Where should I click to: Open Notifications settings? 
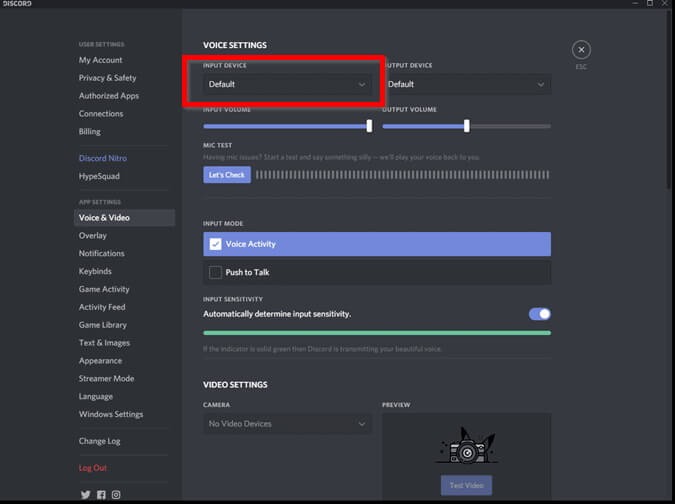pos(101,254)
